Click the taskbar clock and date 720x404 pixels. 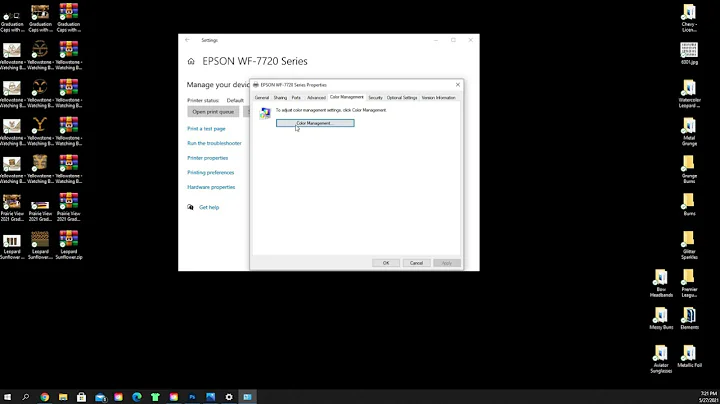click(x=709, y=397)
